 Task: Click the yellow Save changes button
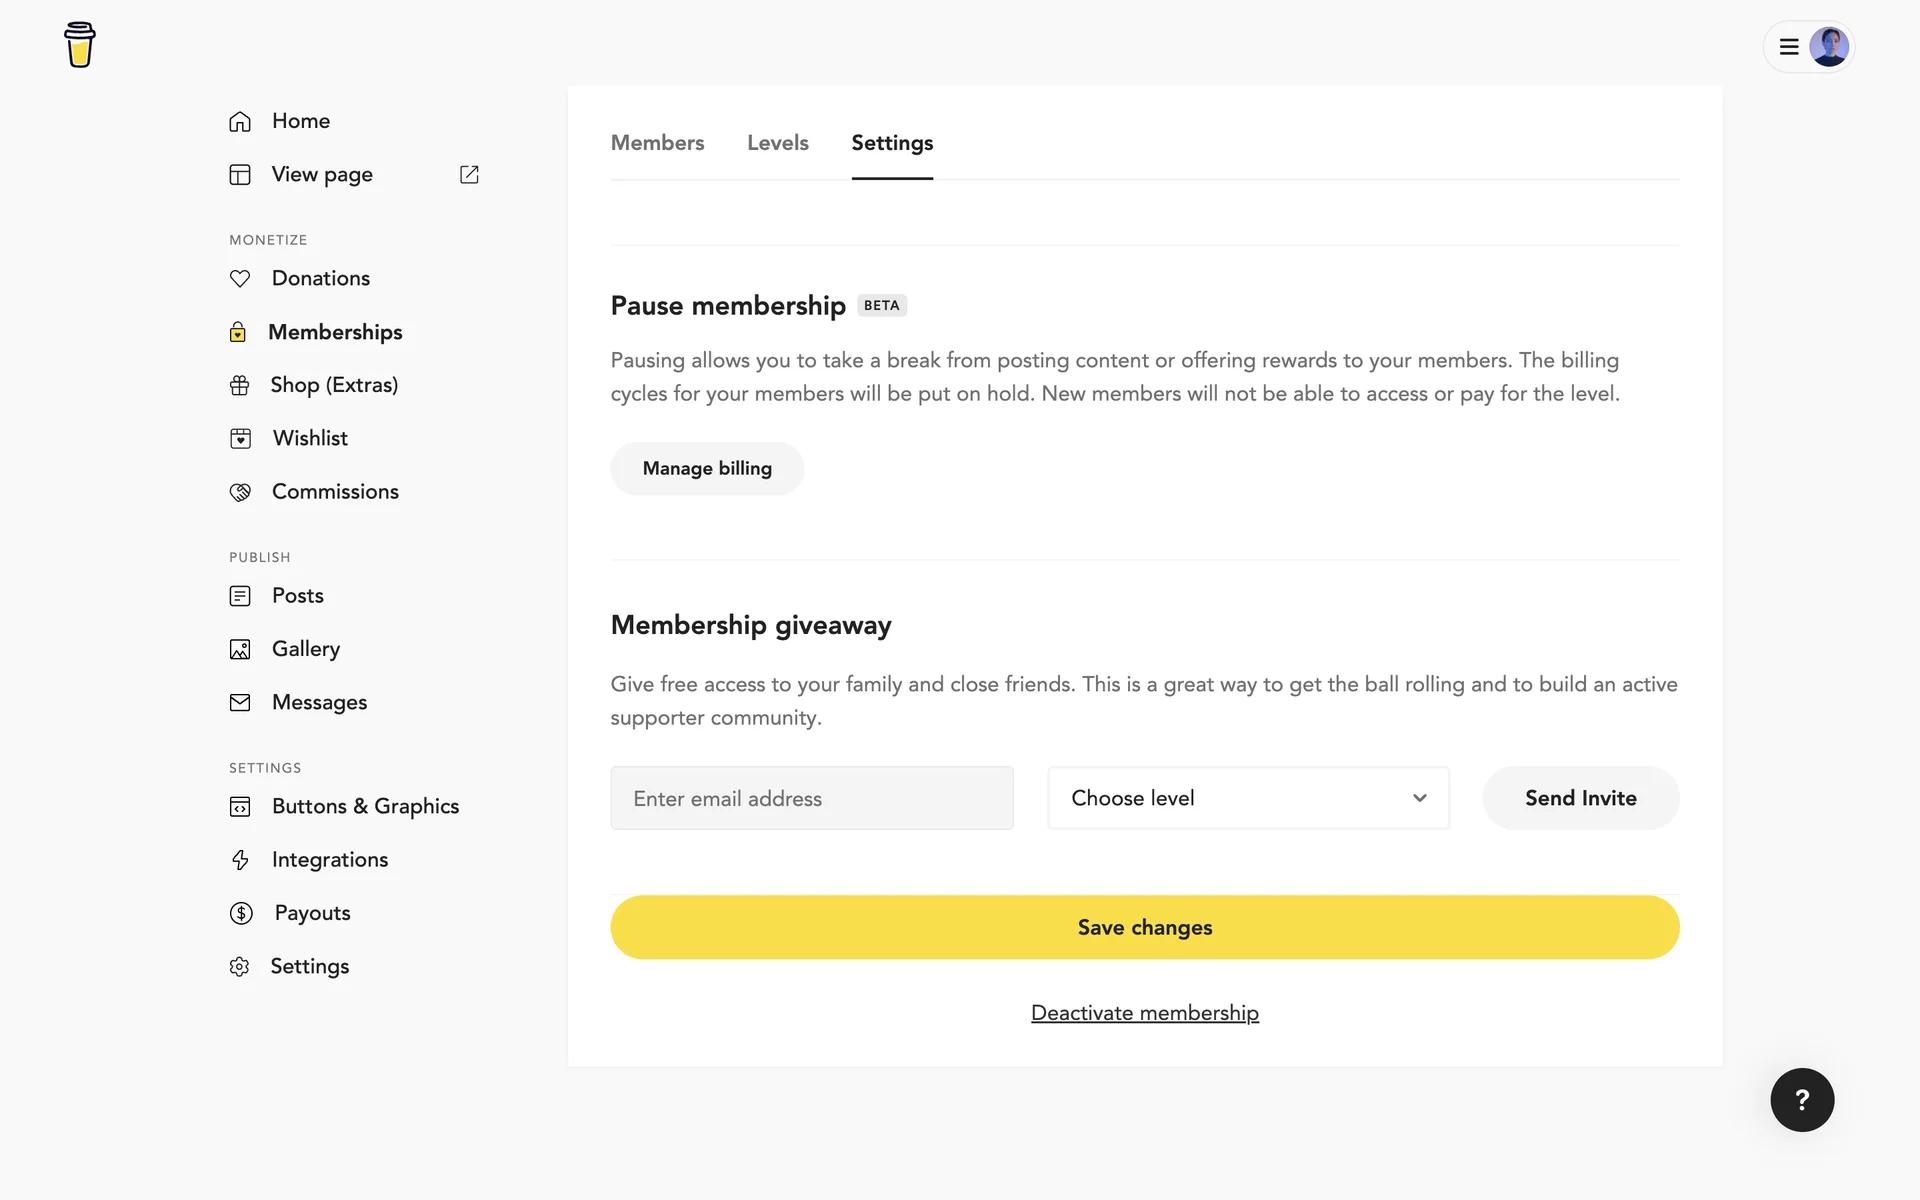[x=1144, y=927]
